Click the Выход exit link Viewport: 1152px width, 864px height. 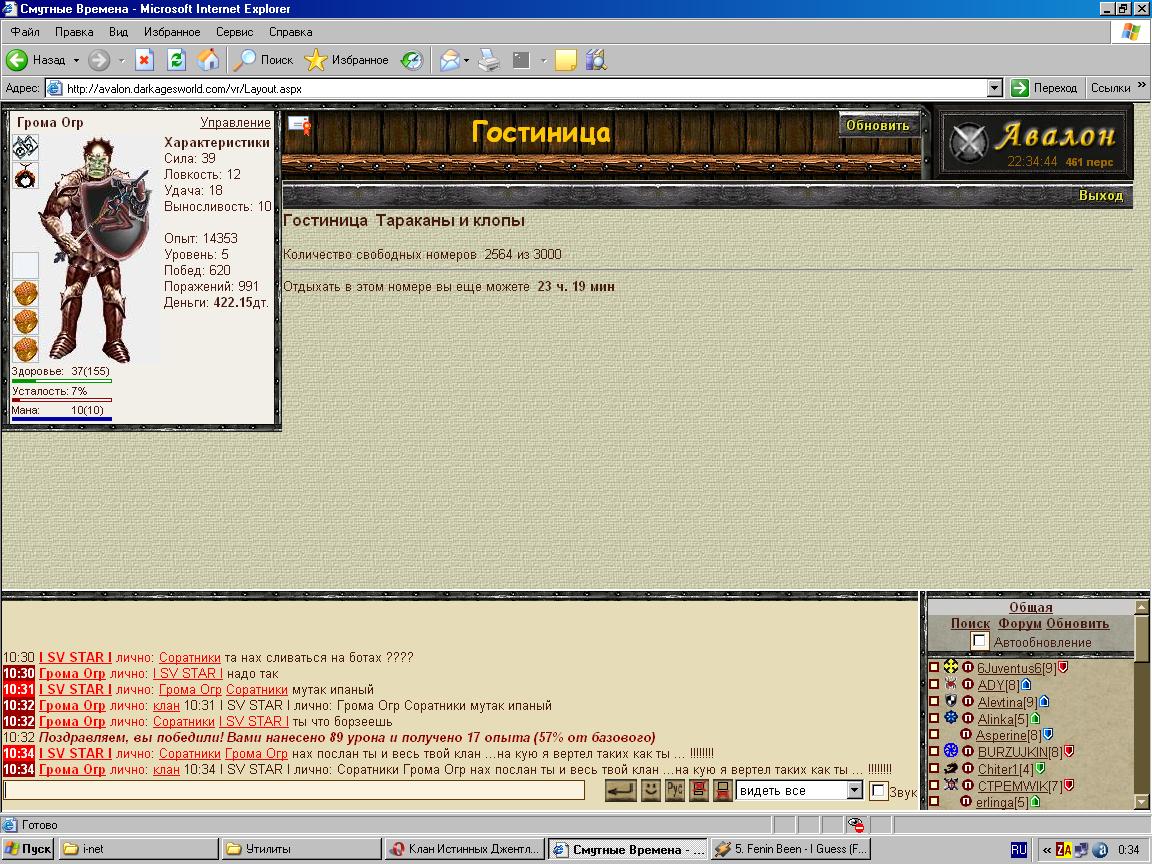[1101, 195]
